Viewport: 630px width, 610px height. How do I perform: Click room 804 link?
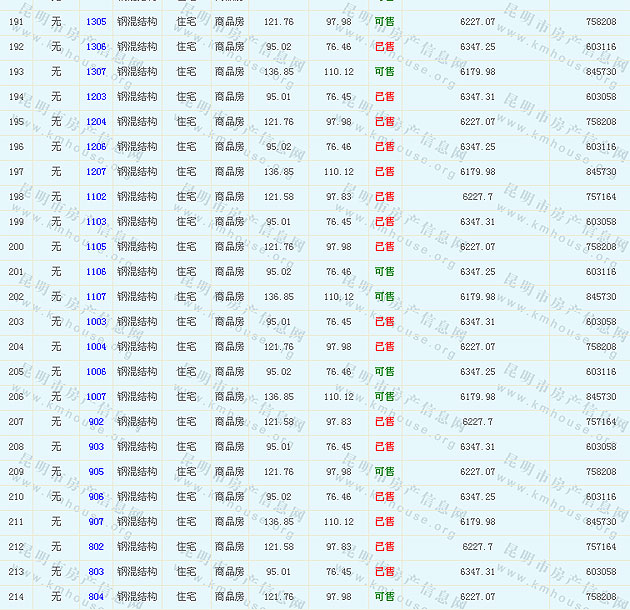click(96, 597)
